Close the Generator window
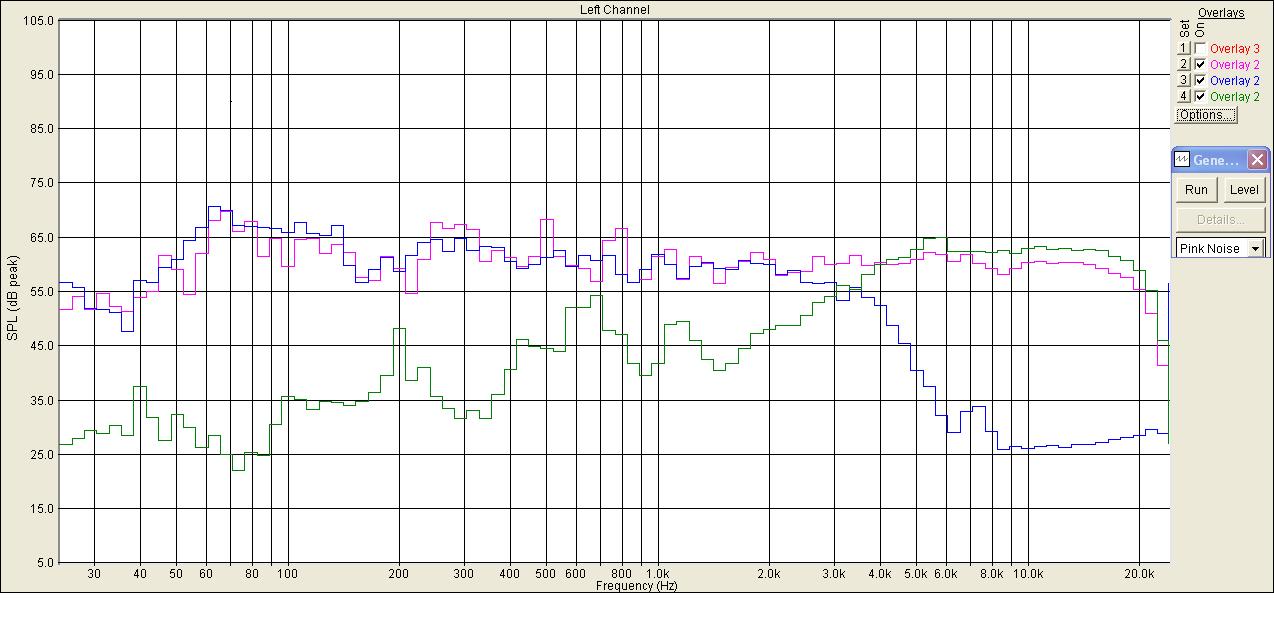Screen dimensions: 1274x637 (1257, 160)
